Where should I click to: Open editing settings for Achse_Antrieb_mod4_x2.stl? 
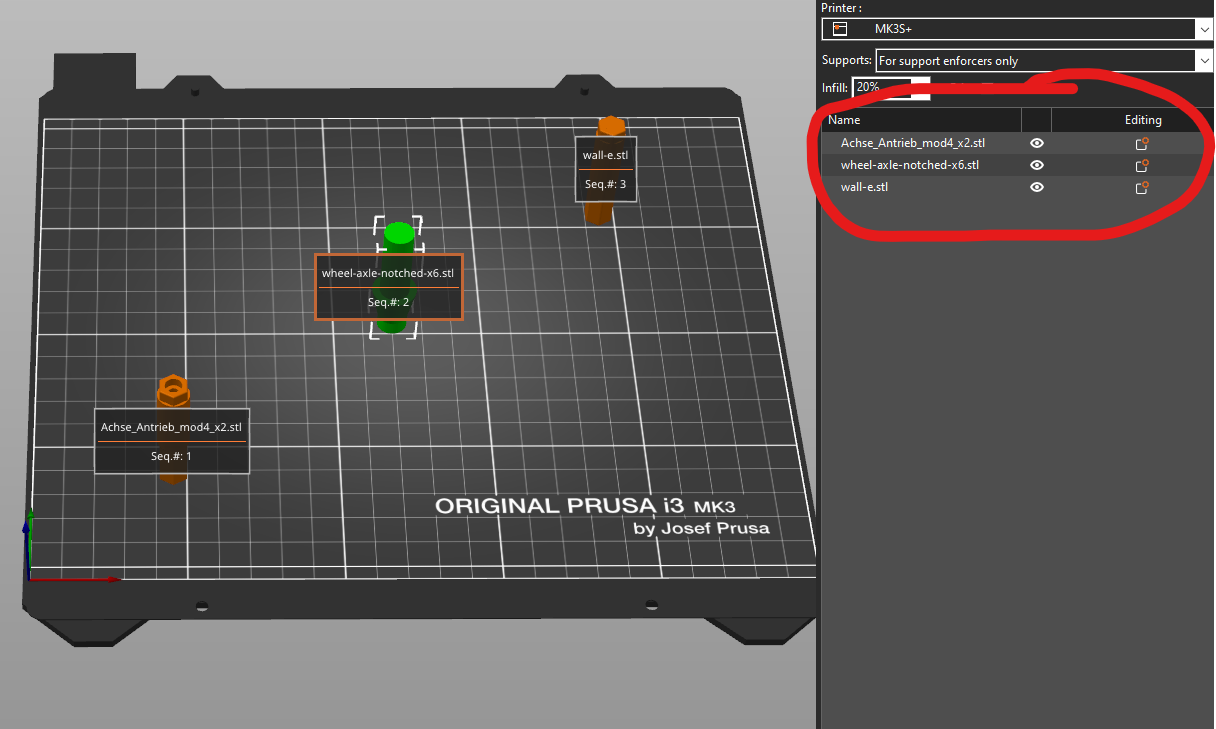point(1141,142)
